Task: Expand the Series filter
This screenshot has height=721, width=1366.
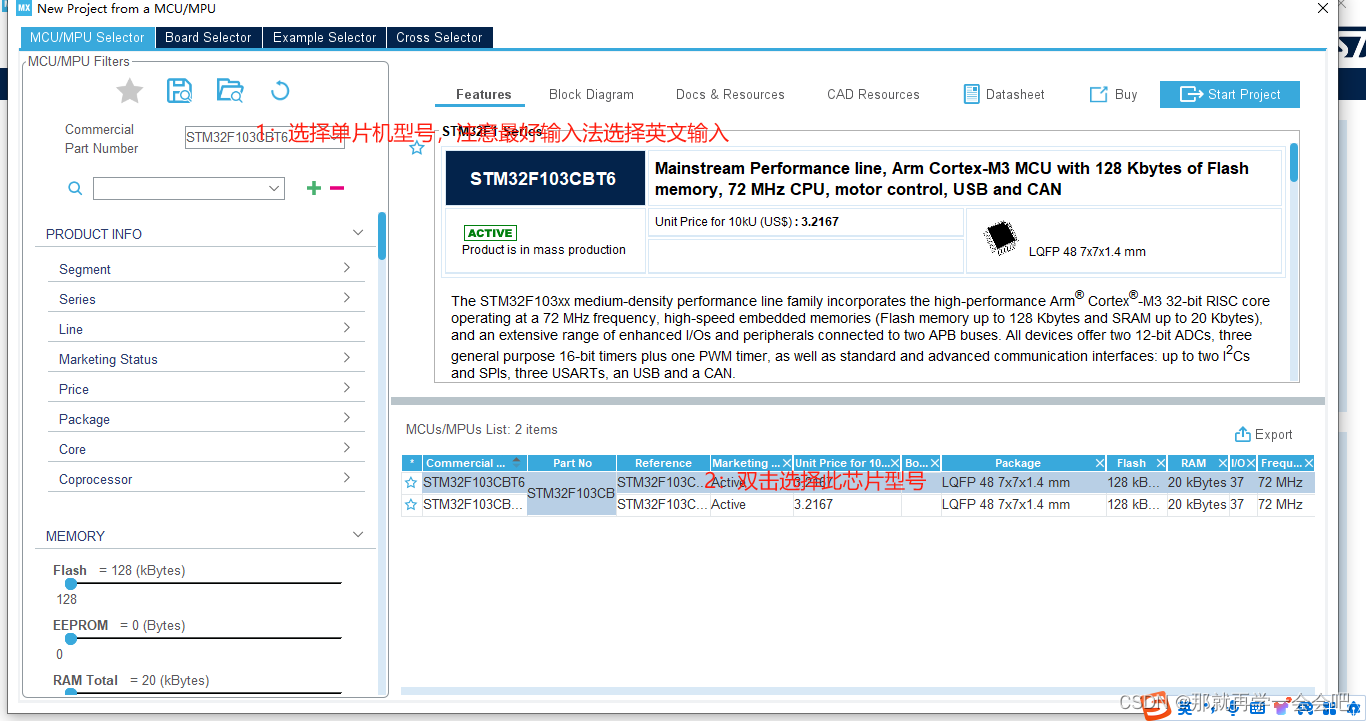Action: pos(347,298)
